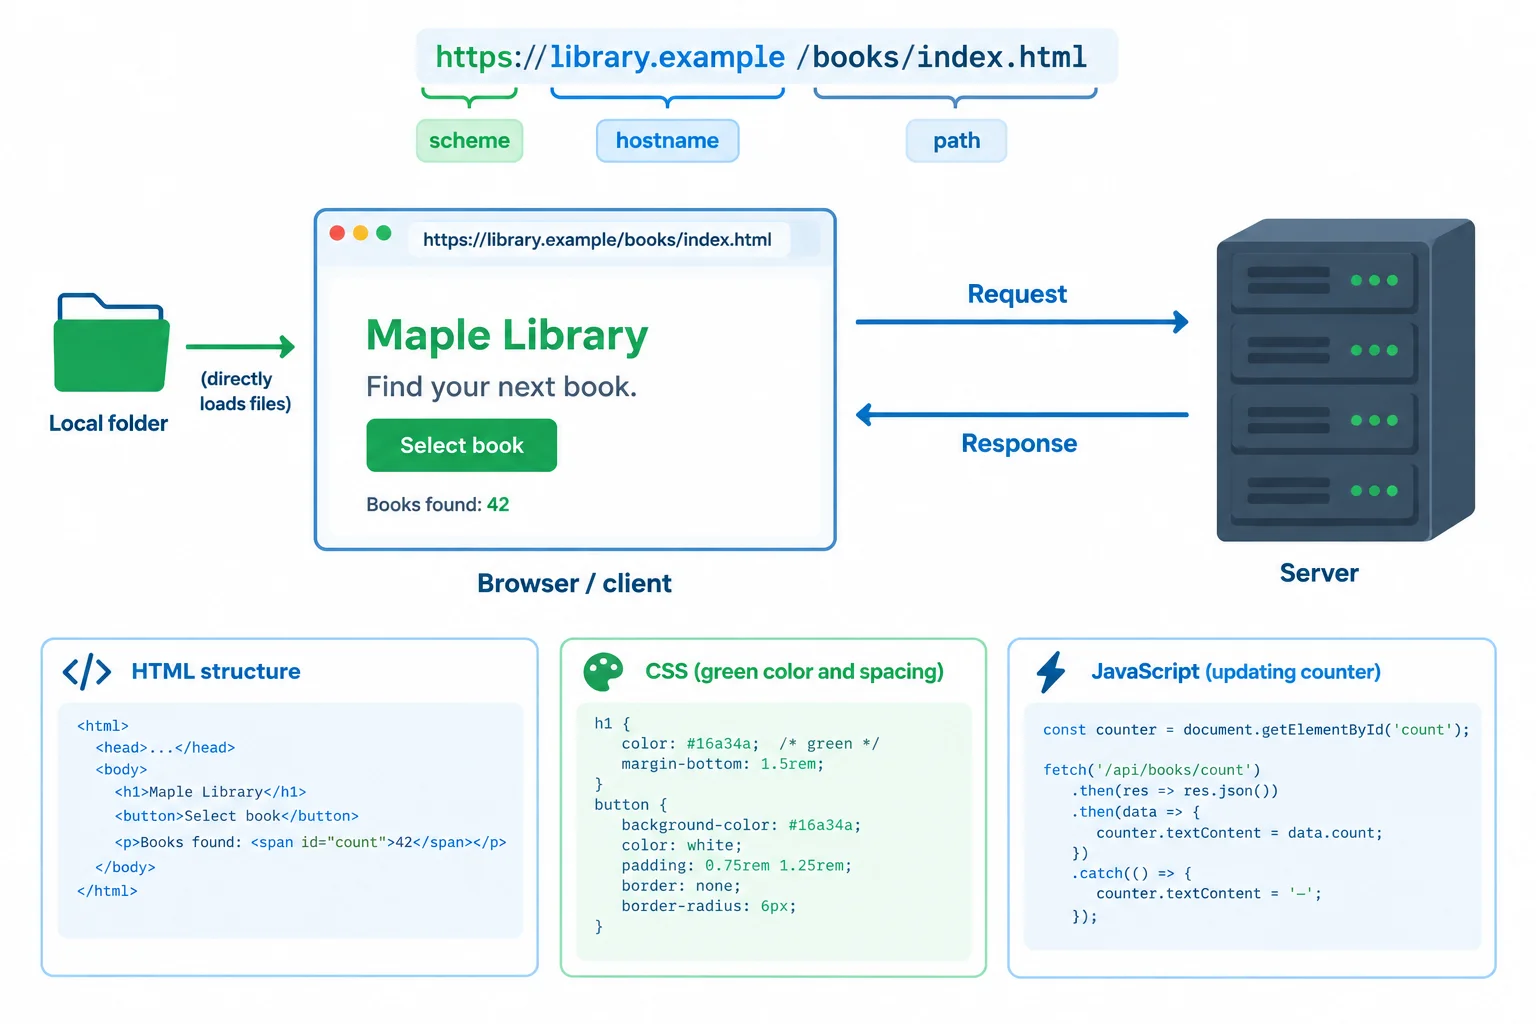Click the '<h1>Maple Library</h1>' code line
Image resolution: width=1536 pixels, height=1024 pixels.
[x=210, y=792]
